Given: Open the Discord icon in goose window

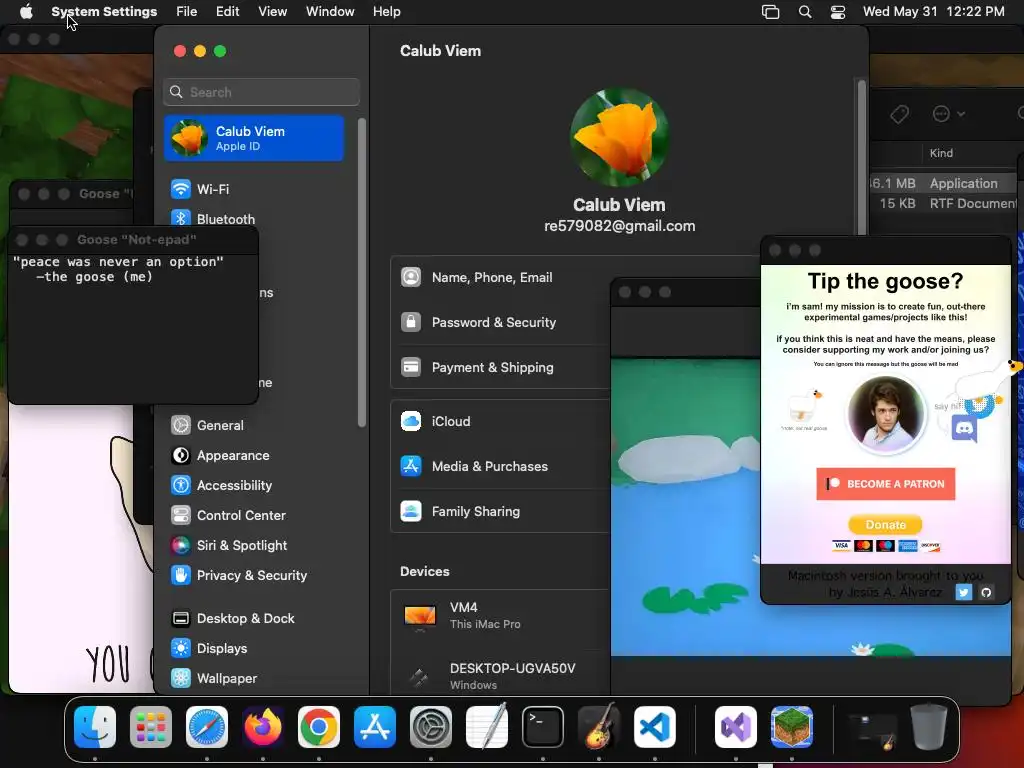Looking at the screenshot, I should tap(964, 430).
